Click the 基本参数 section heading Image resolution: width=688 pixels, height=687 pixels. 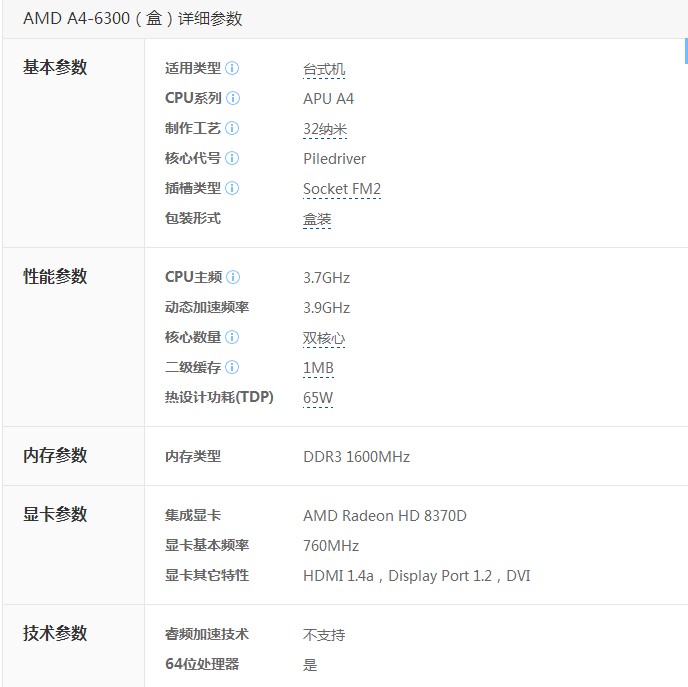click(55, 68)
